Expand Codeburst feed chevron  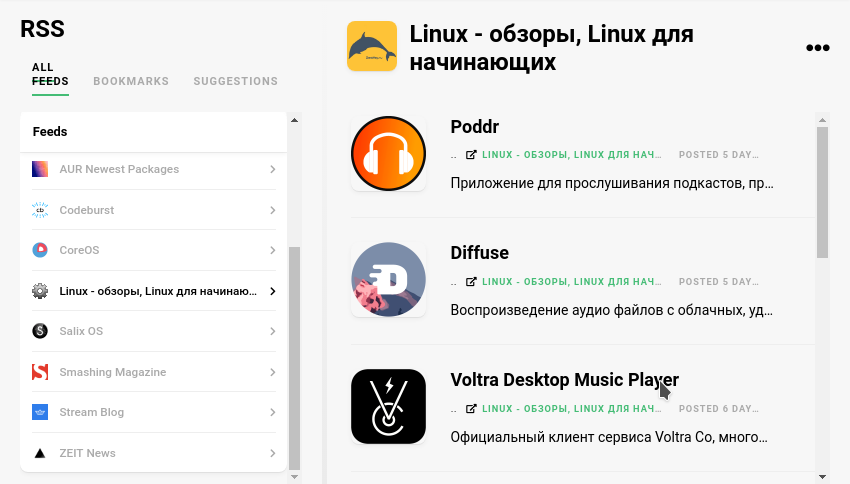click(273, 210)
